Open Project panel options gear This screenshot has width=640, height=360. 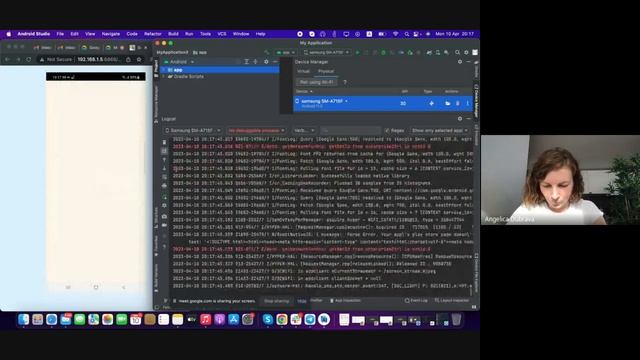(x=266, y=62)
